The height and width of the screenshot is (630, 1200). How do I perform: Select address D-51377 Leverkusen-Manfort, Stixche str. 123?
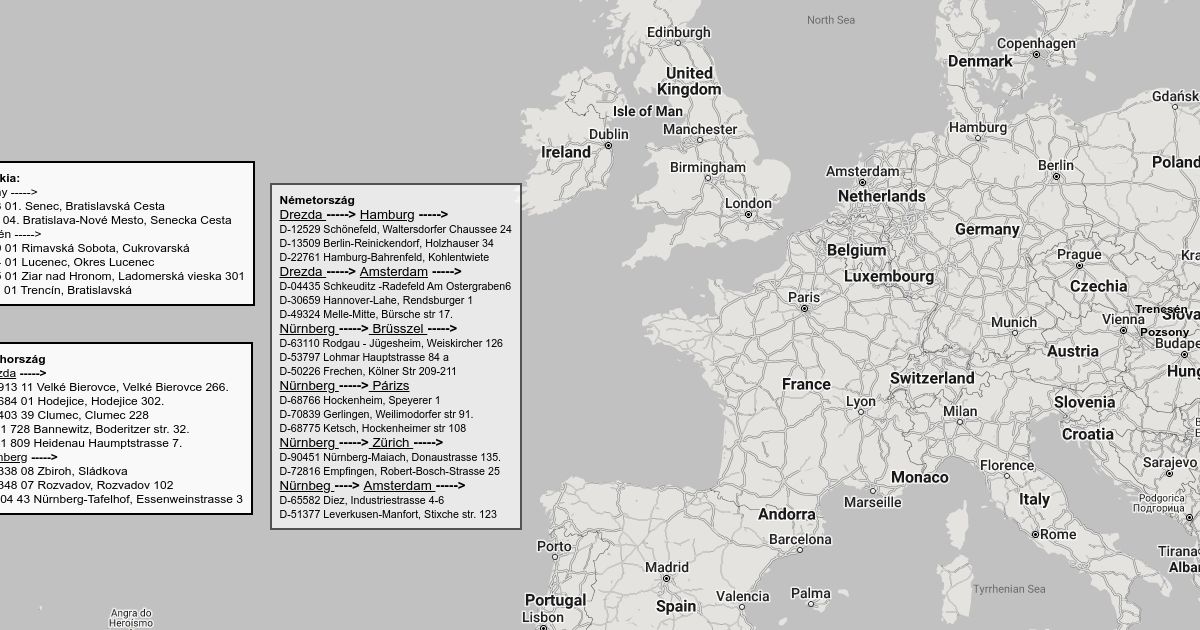tap(388, 514)
